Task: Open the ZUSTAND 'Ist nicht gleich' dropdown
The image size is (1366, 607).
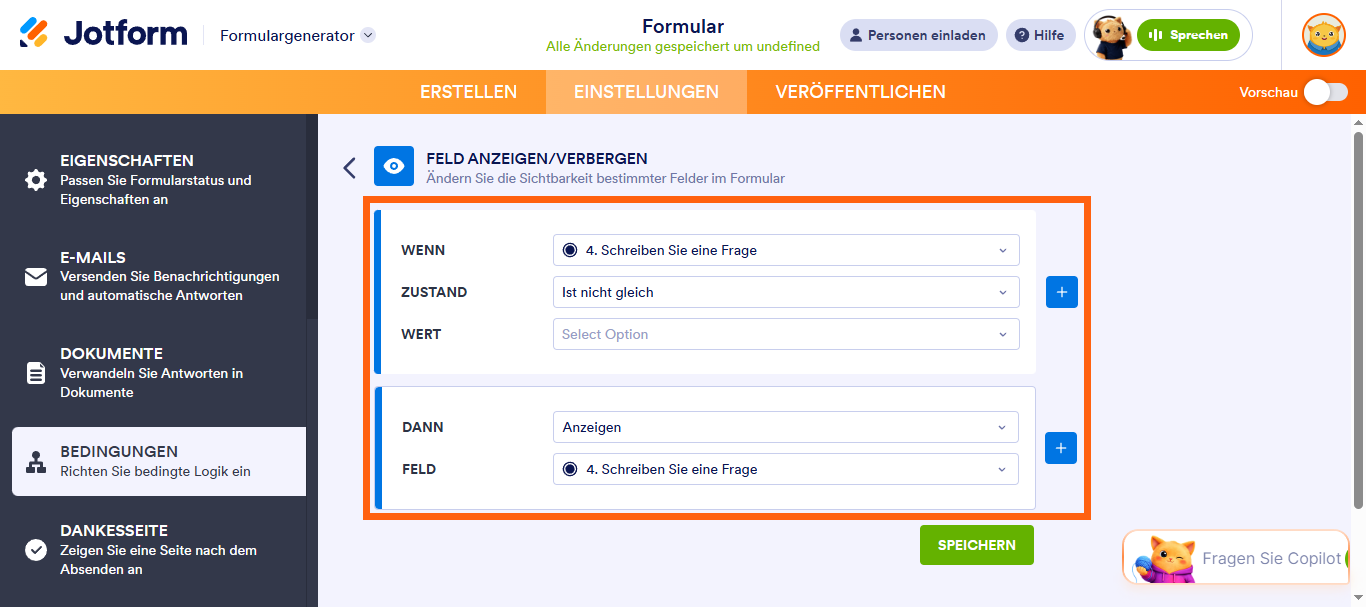Action: click(786, 292)
